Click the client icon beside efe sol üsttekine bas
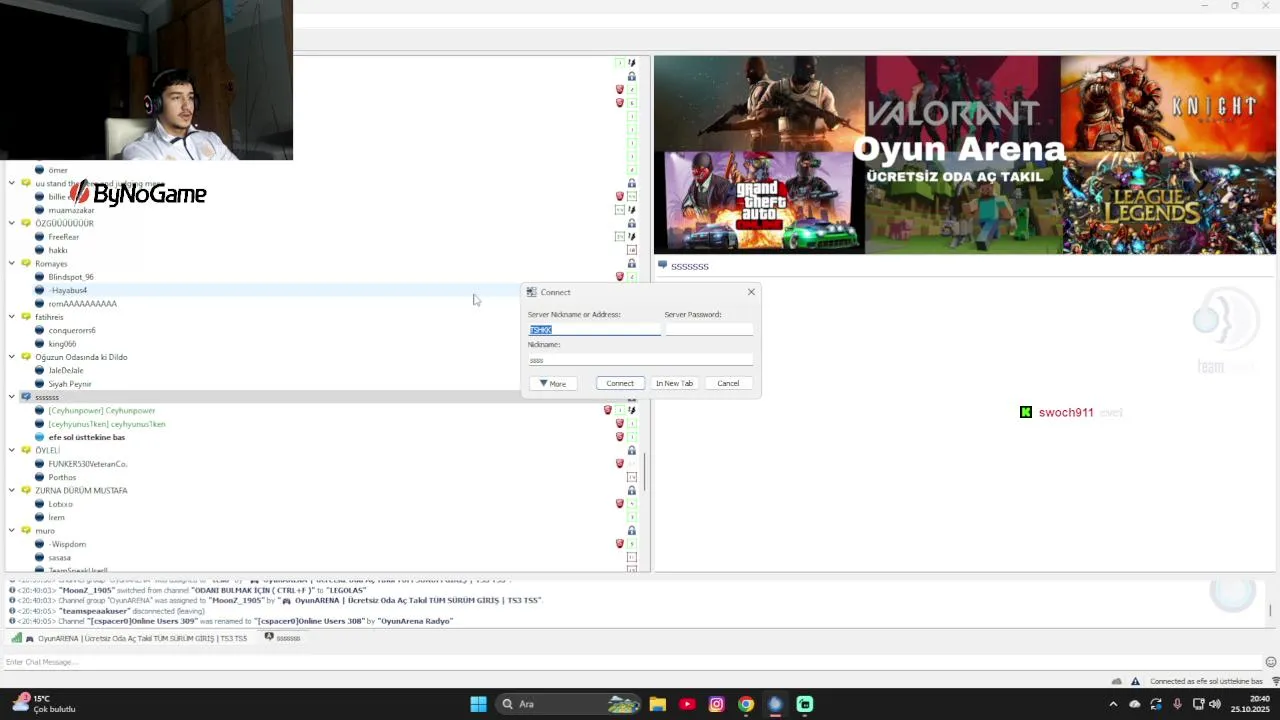The image size is (1280, 720). [40, 437]
